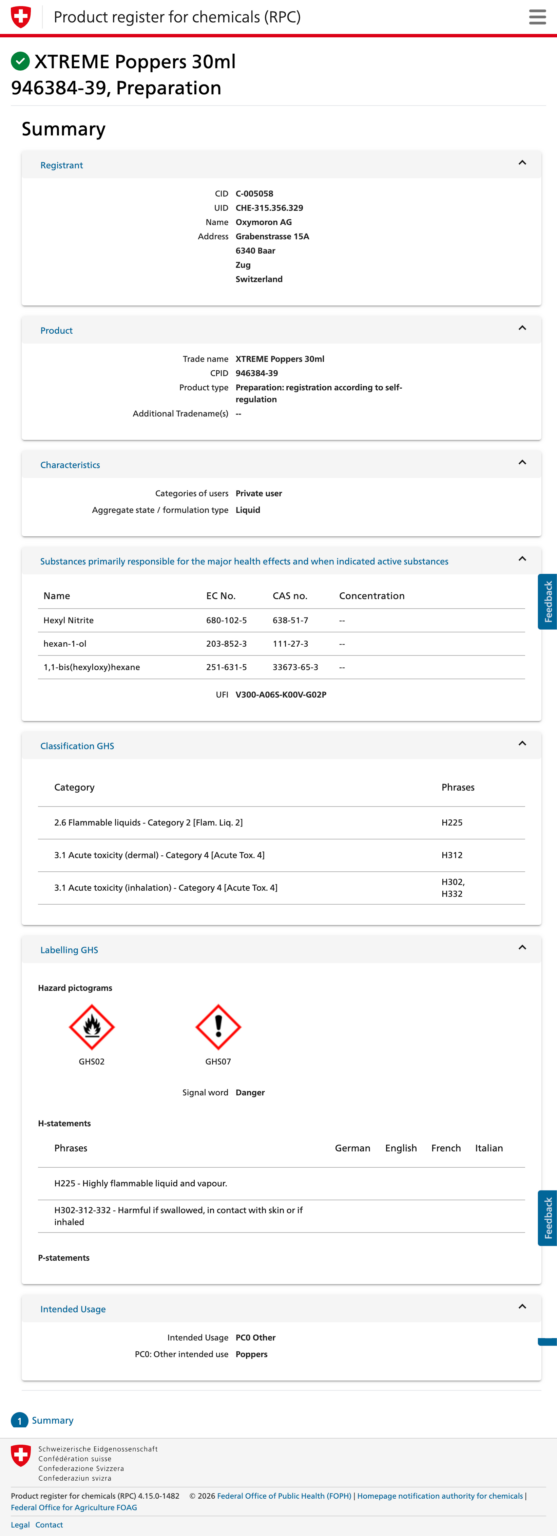Click the Concentration column header
This screenshot has height=1536, width=557.
(372, 596)
